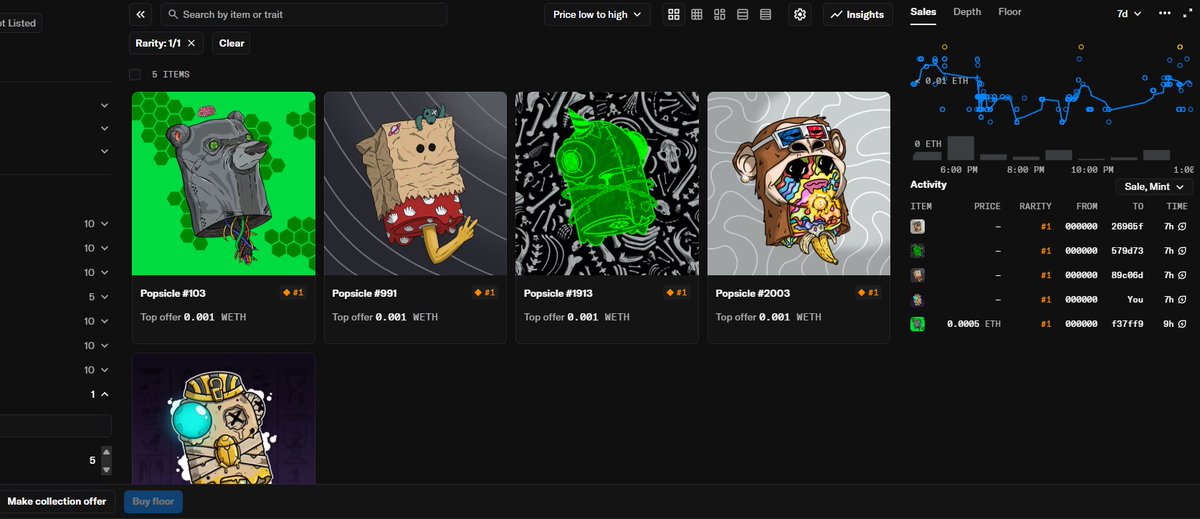
Task: Clear all applied filters
Action: coord(232,43)
